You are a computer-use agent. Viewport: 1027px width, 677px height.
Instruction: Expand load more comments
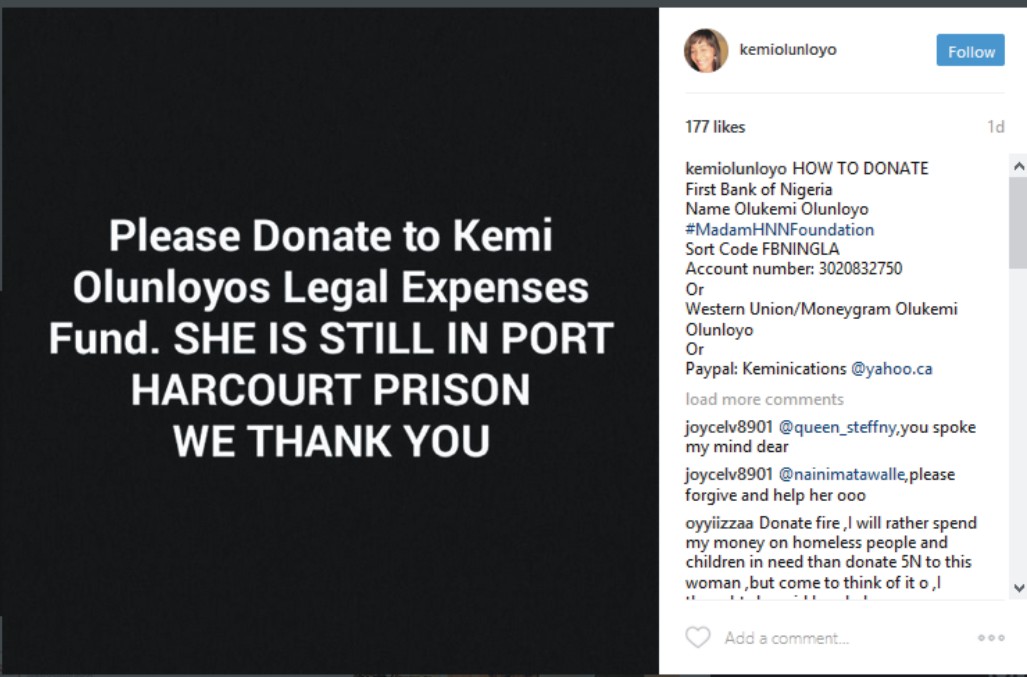(x=764, y=399)
